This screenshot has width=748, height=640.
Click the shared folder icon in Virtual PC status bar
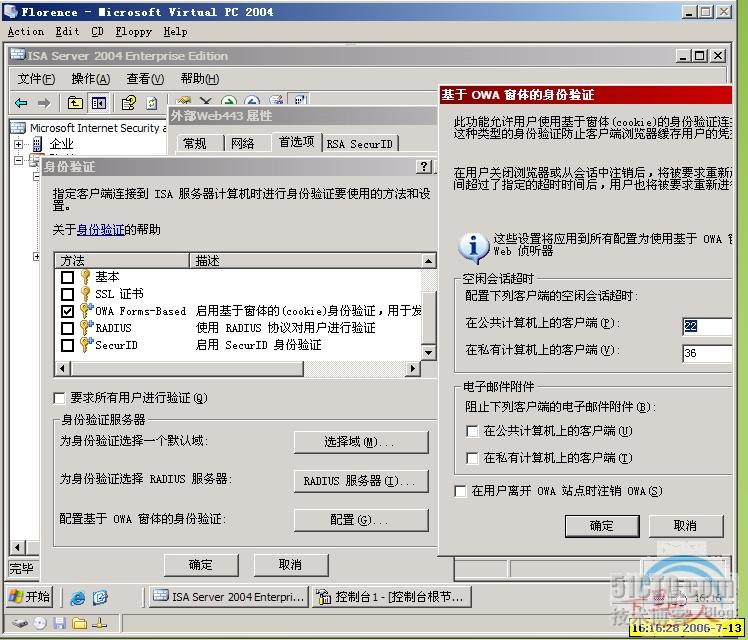[79, 623]
